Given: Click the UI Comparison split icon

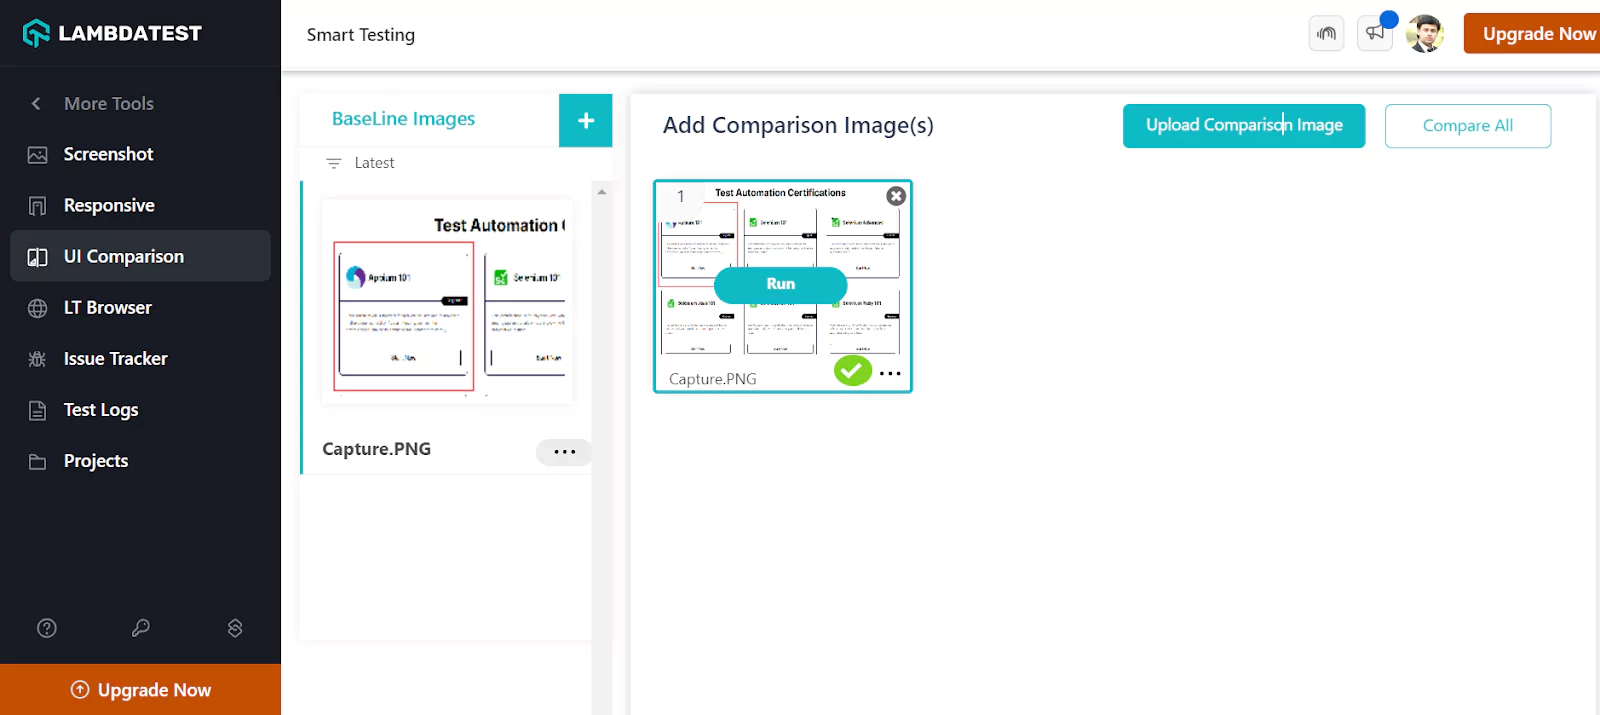Looking at the screenshot, I should 37,257.
